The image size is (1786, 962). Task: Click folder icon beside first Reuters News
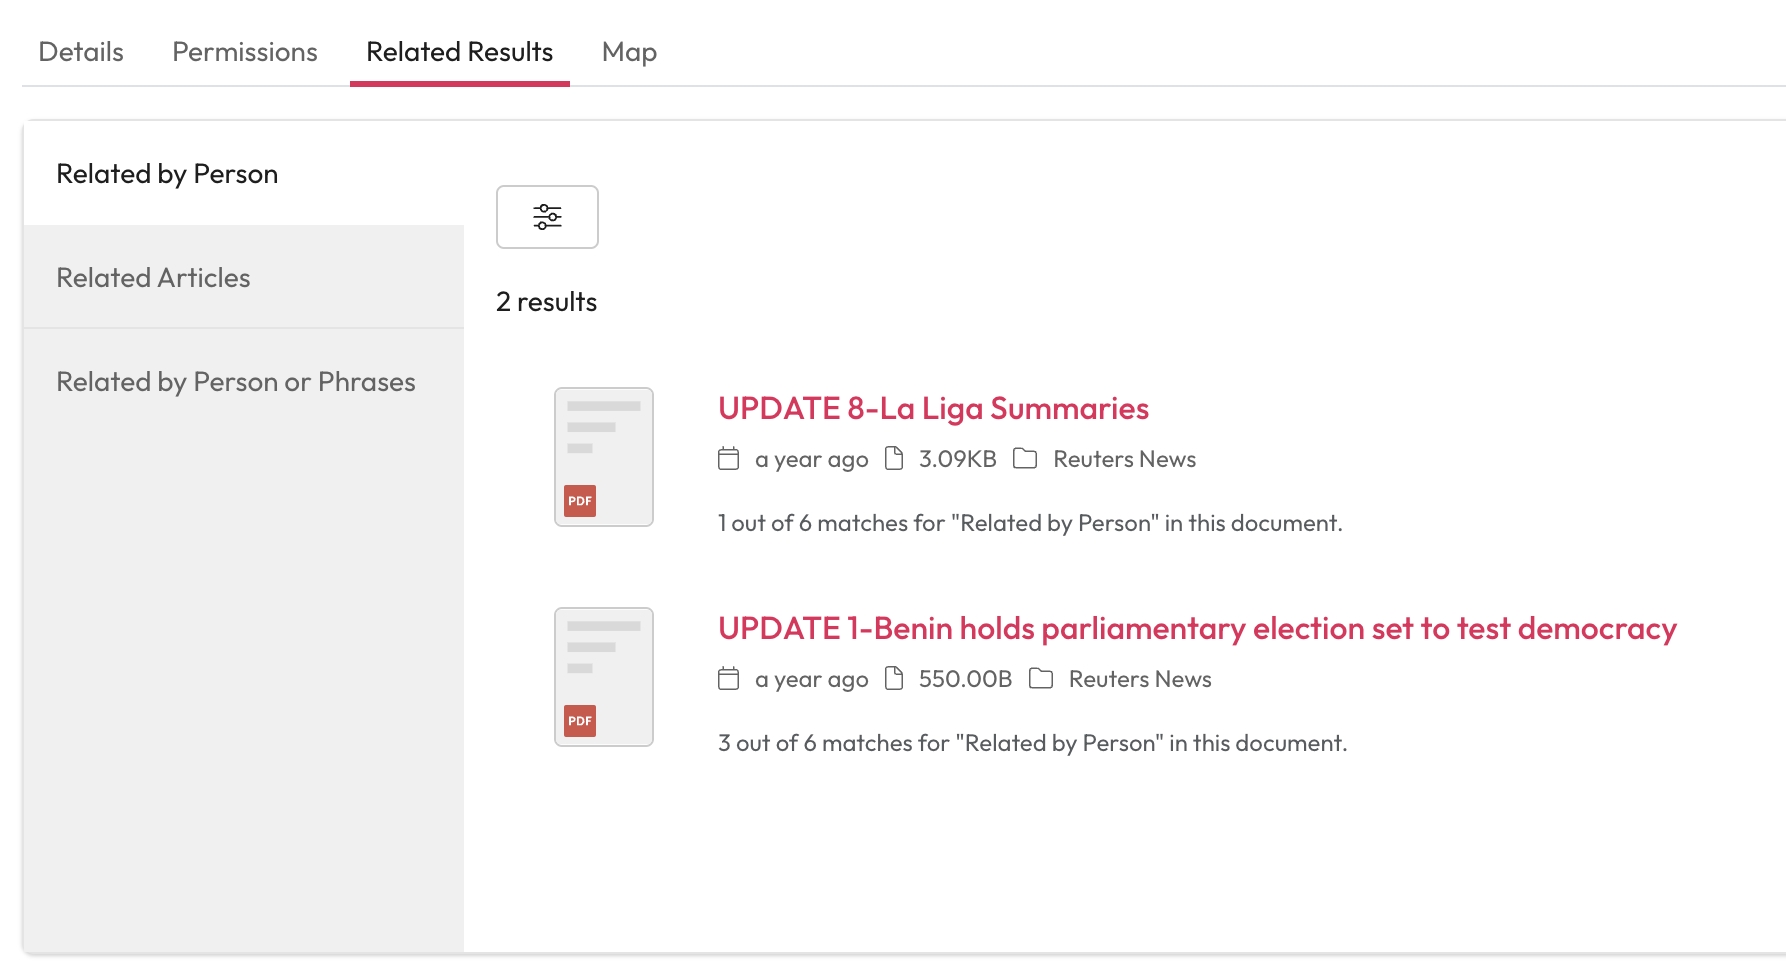(1025, 459)
